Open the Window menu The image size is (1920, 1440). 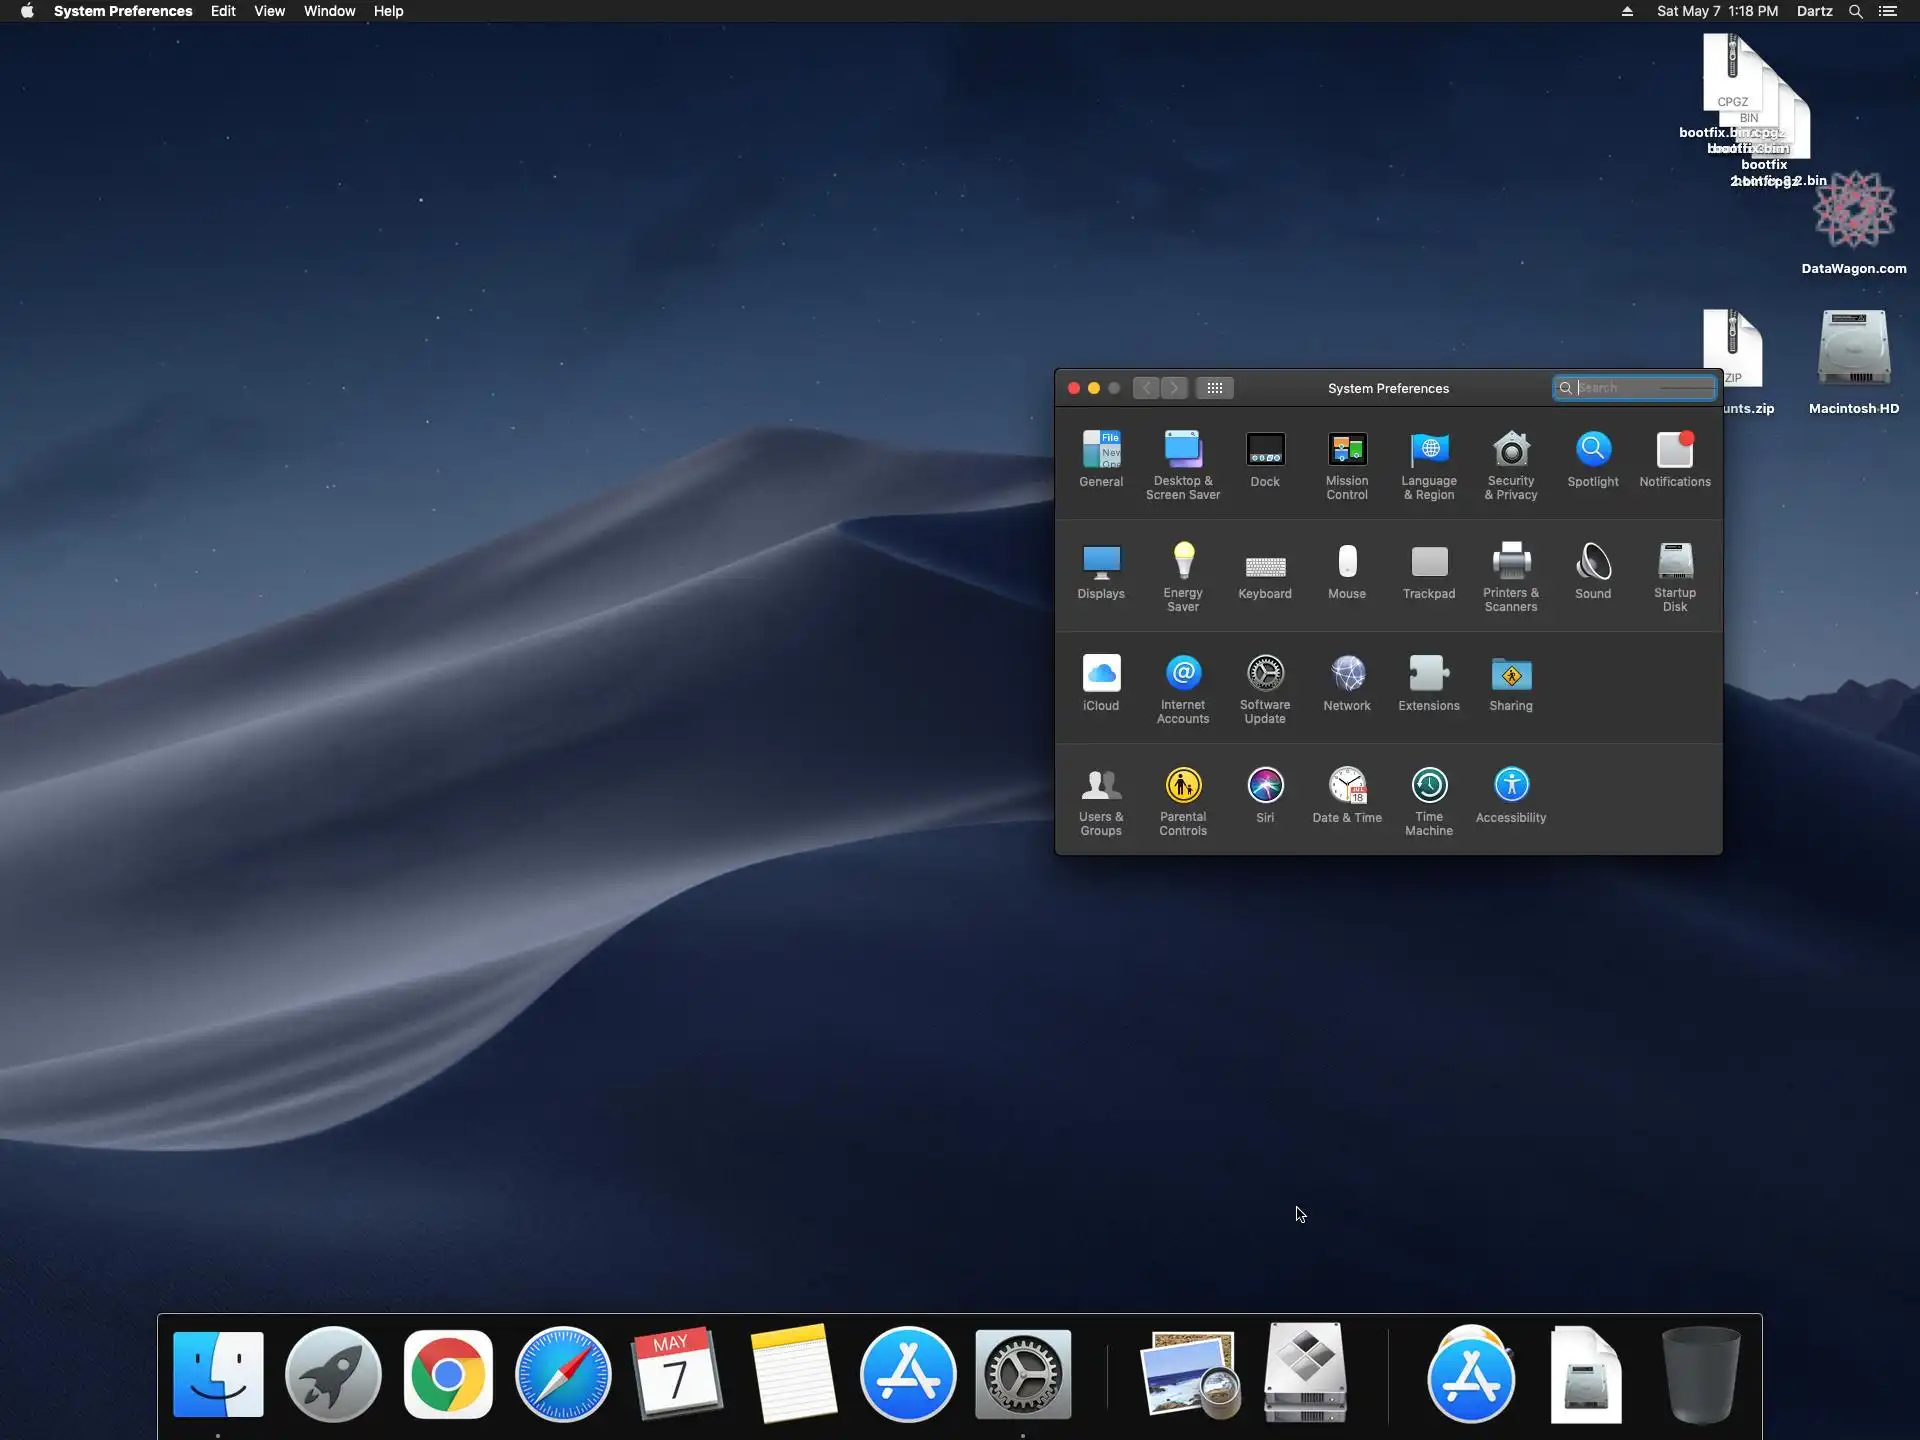[329, 11]
